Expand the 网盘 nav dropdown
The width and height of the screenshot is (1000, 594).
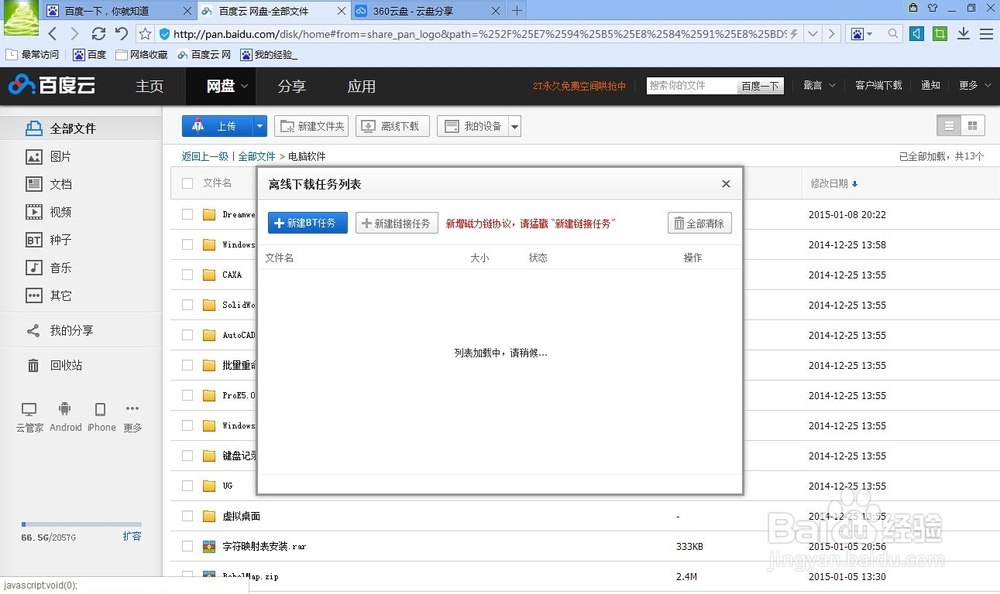(244, 86)
